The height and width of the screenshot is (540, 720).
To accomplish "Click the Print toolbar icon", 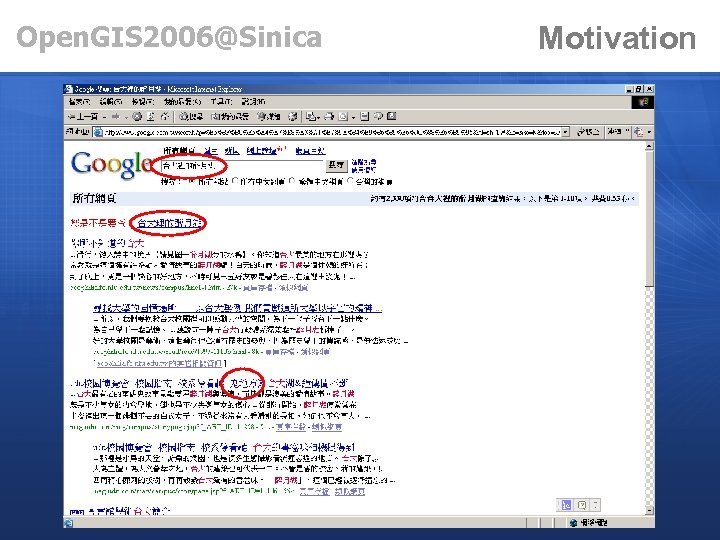I will (329, 117).
